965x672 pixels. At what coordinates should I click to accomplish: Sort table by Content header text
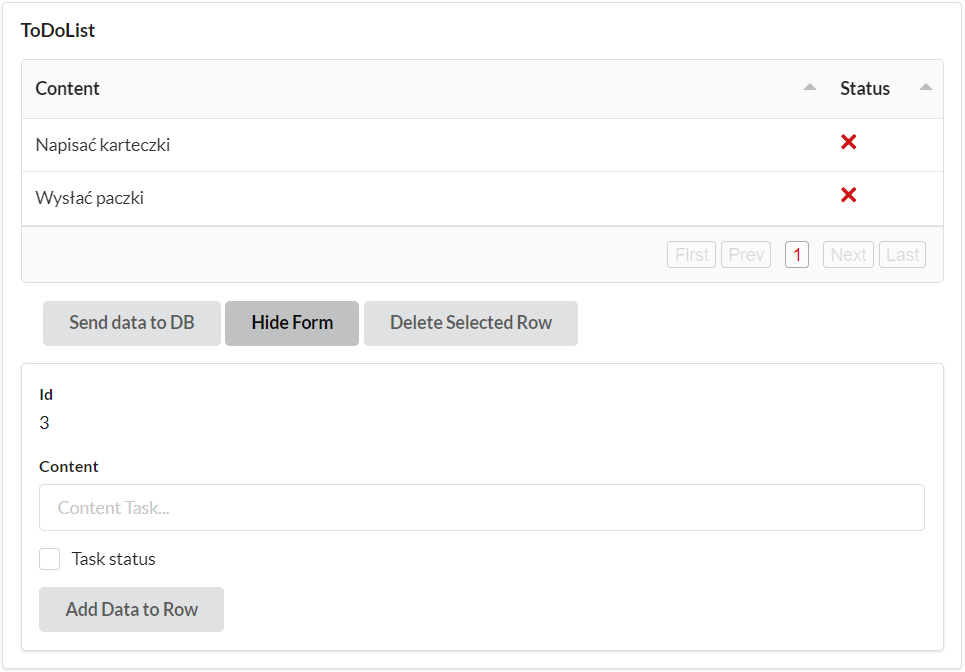(x=68, y=89)
